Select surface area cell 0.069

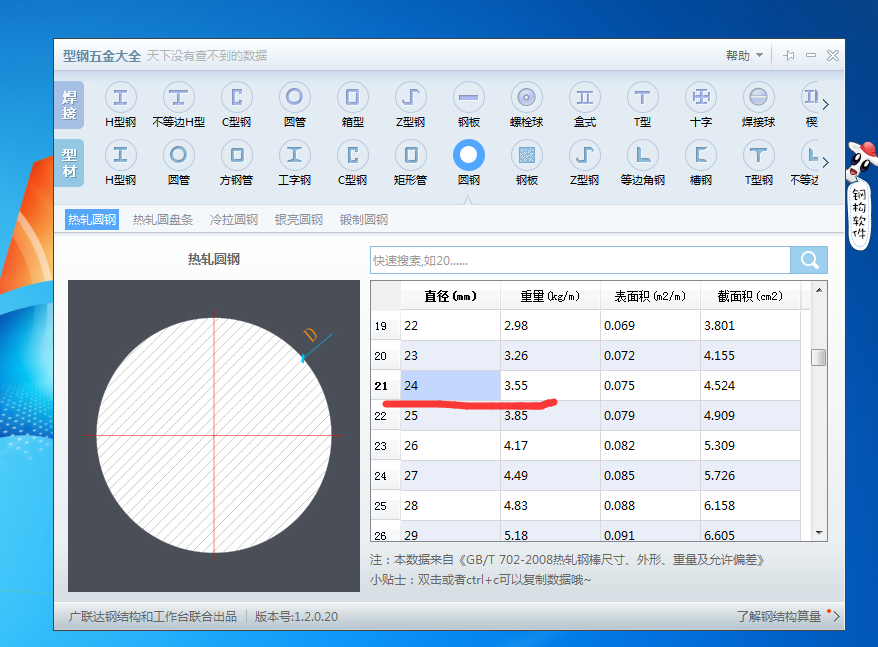coord(650,325)
